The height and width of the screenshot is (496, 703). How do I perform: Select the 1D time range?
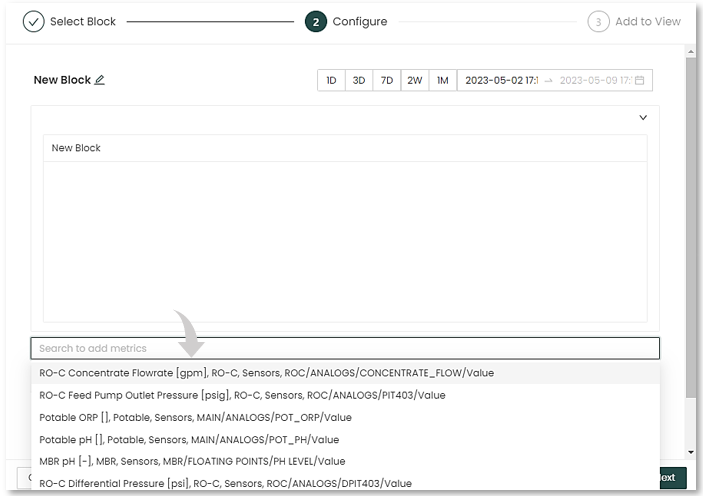coord(331,80)
